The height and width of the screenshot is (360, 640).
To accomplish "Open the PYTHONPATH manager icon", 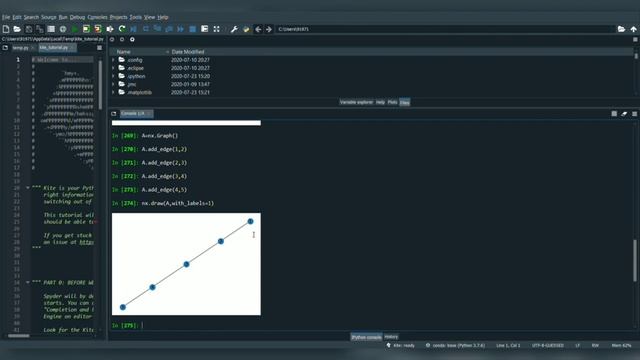I will [x=246, y=29].
